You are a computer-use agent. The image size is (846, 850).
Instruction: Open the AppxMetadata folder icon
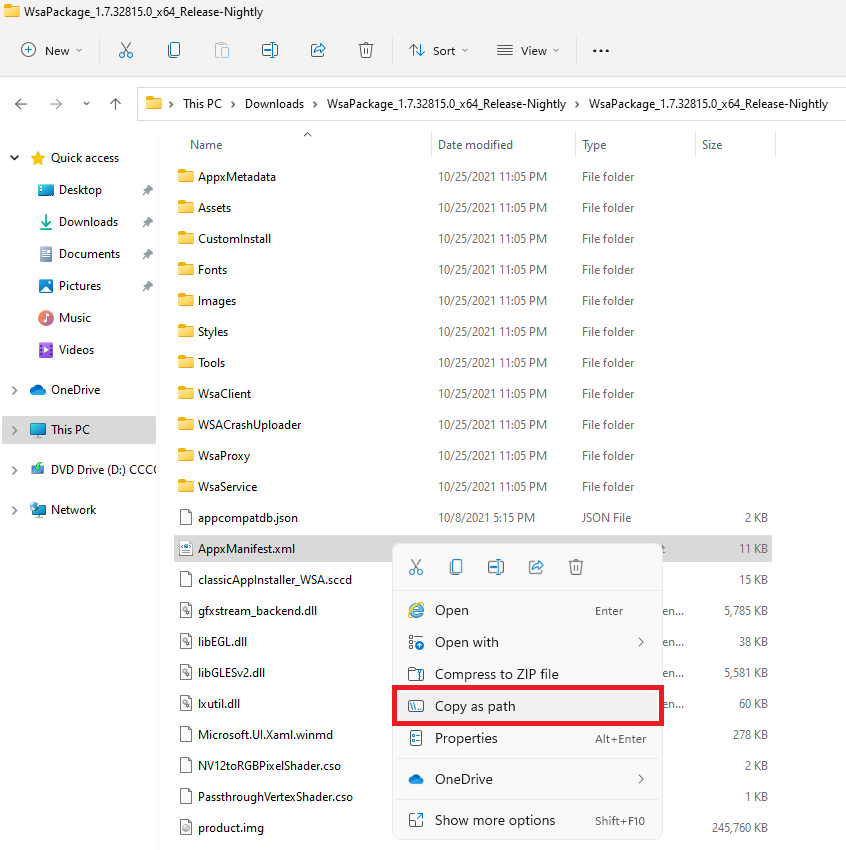click(x=186, y=176)
